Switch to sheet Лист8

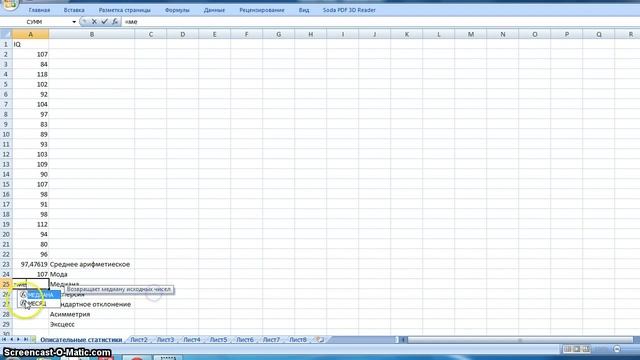(298, 340)
